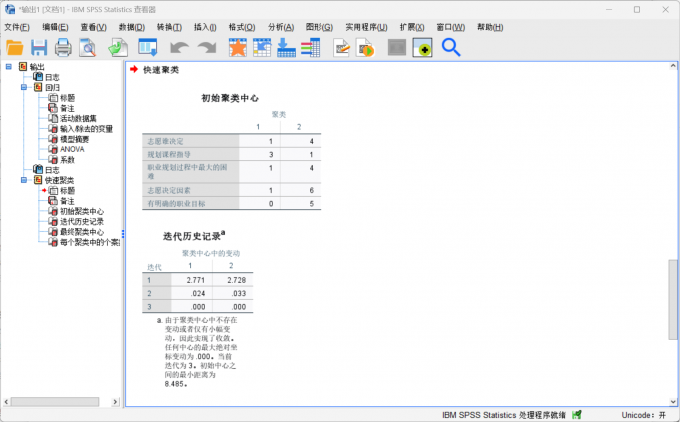Viewport: 680px width, 422px height.
Task: Open the 文件(F) menu
Action: coord(16,26)
